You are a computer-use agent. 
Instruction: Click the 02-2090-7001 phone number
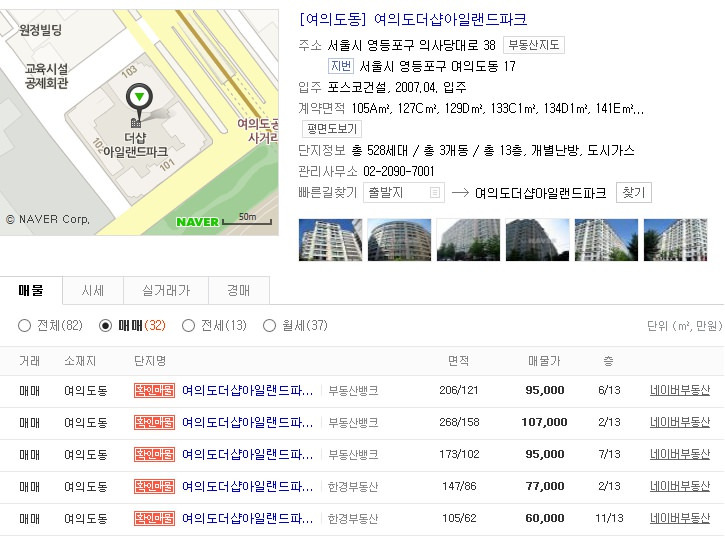coord(399,172)
